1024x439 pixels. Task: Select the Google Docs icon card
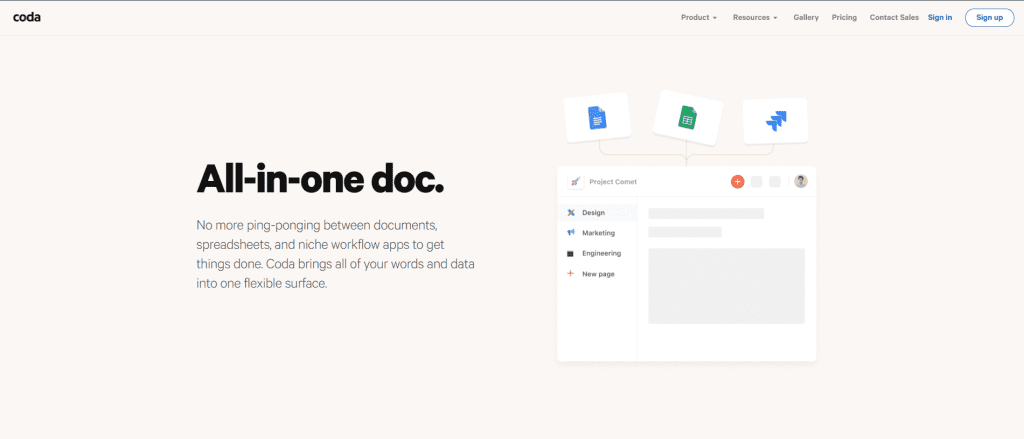(x=597, y=118)
